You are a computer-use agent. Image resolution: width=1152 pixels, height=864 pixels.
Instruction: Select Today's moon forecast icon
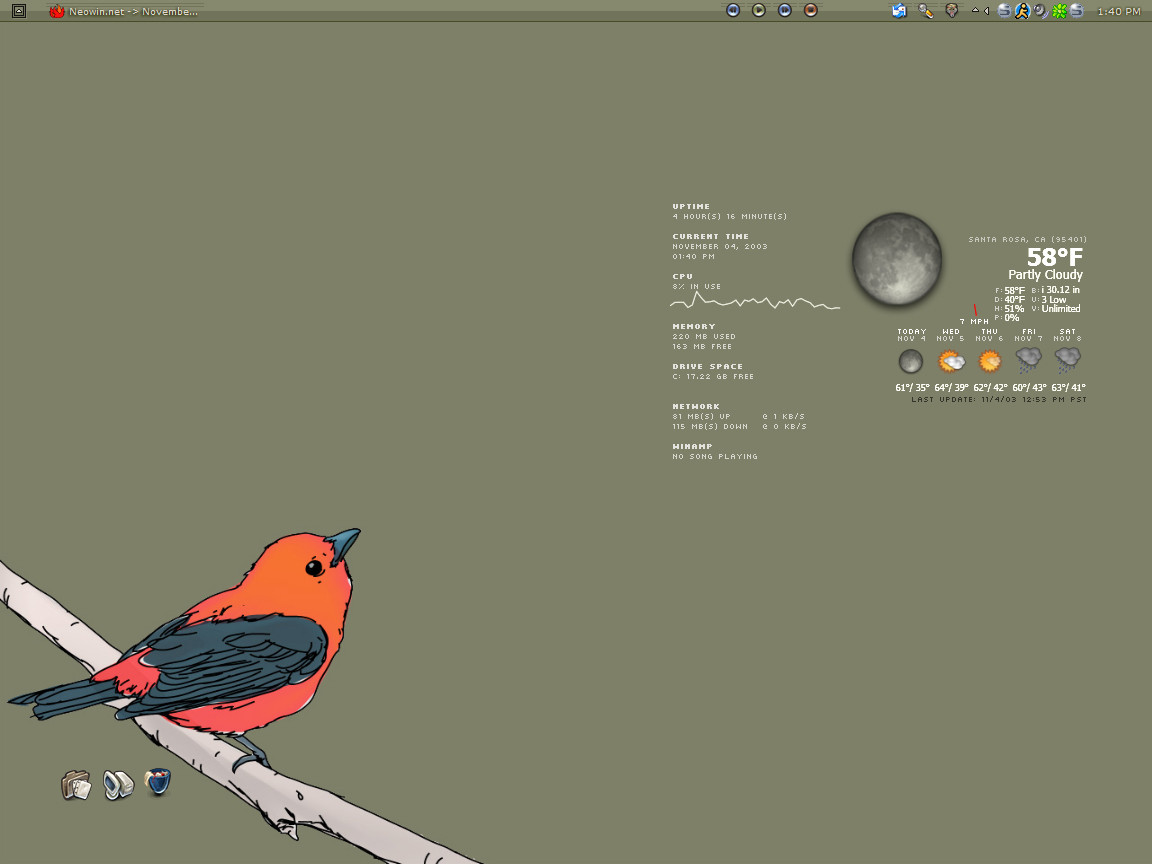tap(911, 361)
